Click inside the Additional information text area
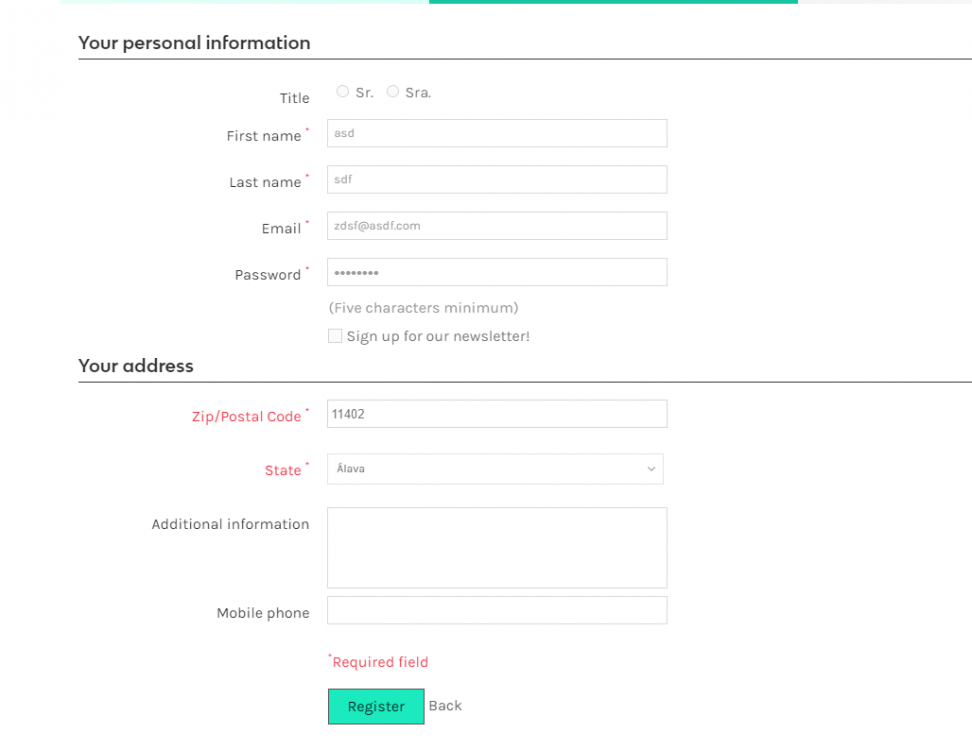The height and width of the screenshot is (750, 972). (x=496, y=547)
